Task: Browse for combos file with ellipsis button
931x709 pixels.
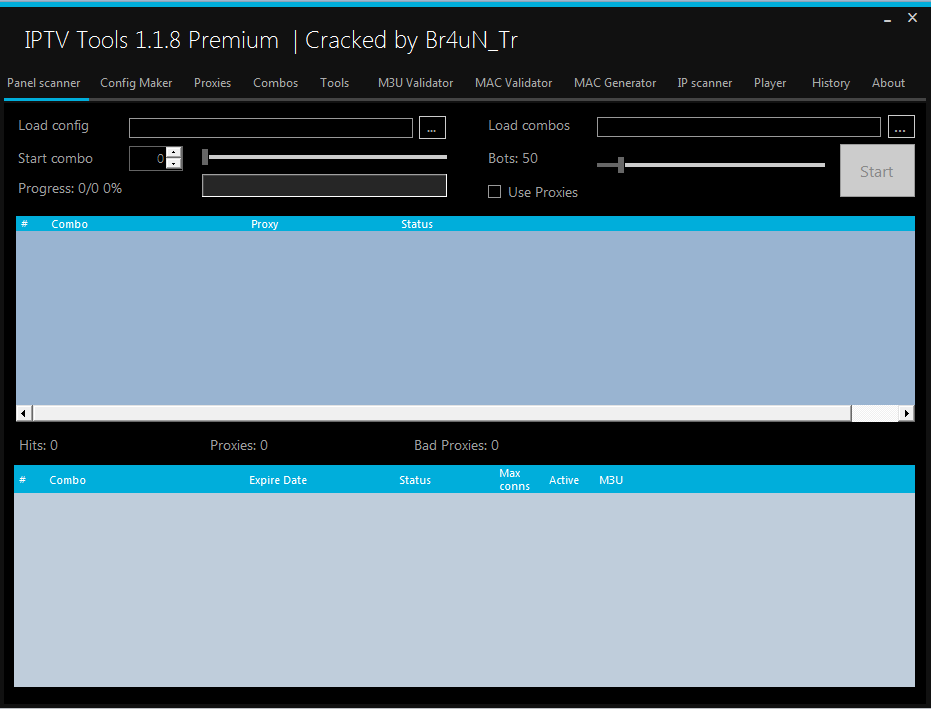Action: coord(901,126)
